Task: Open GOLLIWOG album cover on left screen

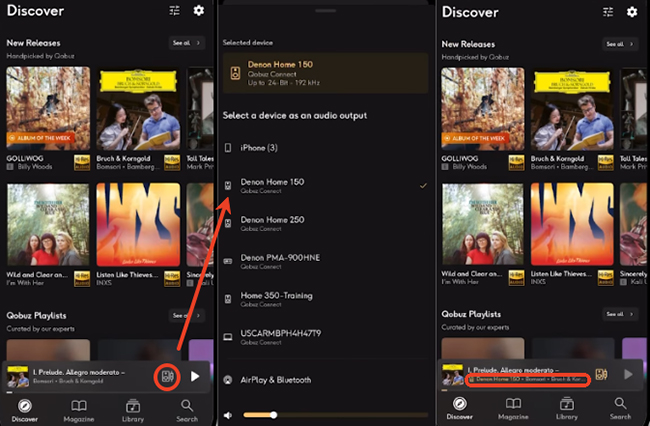Action: pos(48,108)
